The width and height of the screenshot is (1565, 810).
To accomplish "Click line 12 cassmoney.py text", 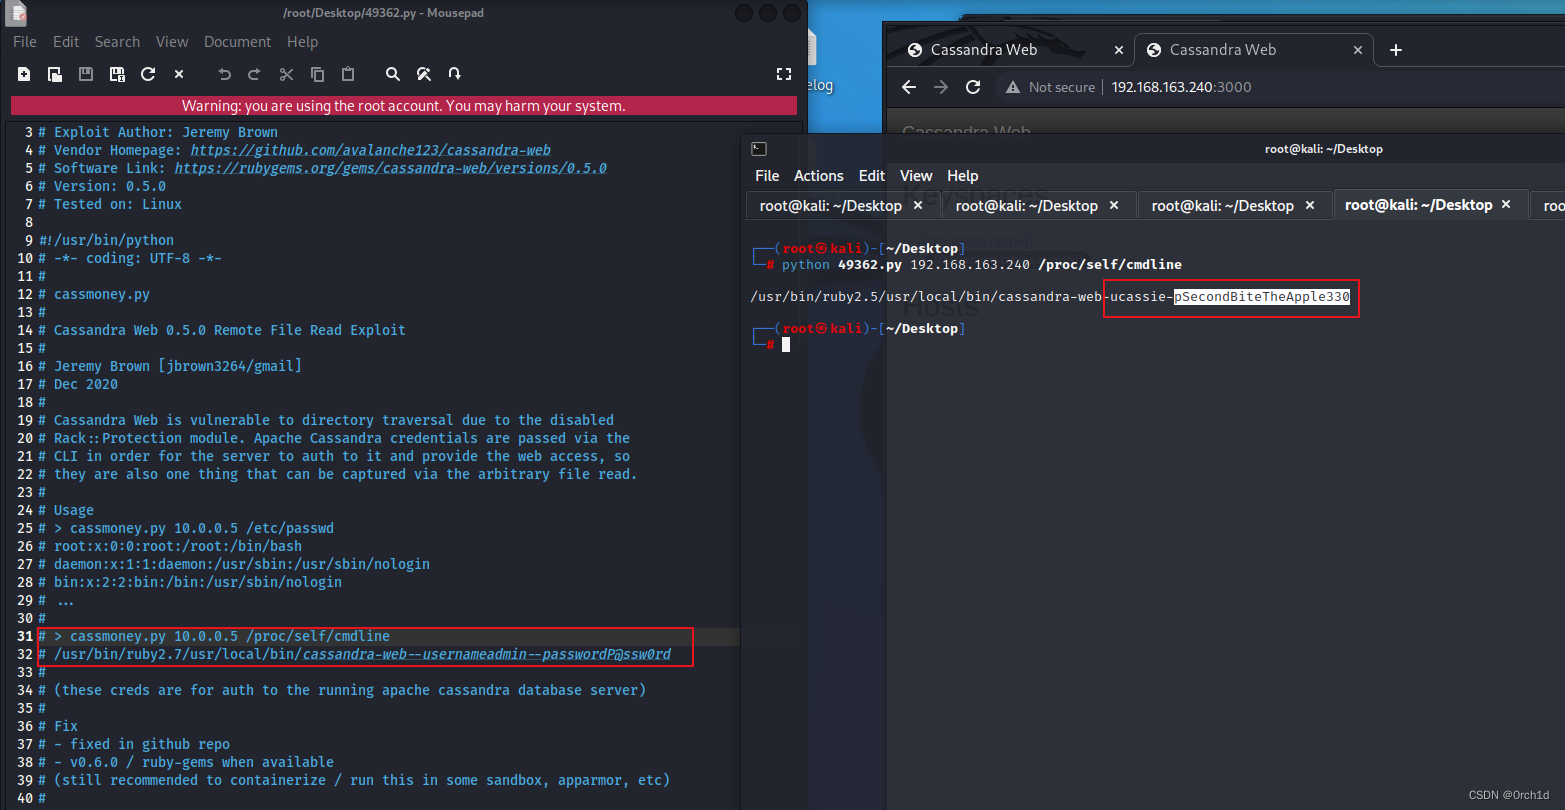I will tap(94, 294).
